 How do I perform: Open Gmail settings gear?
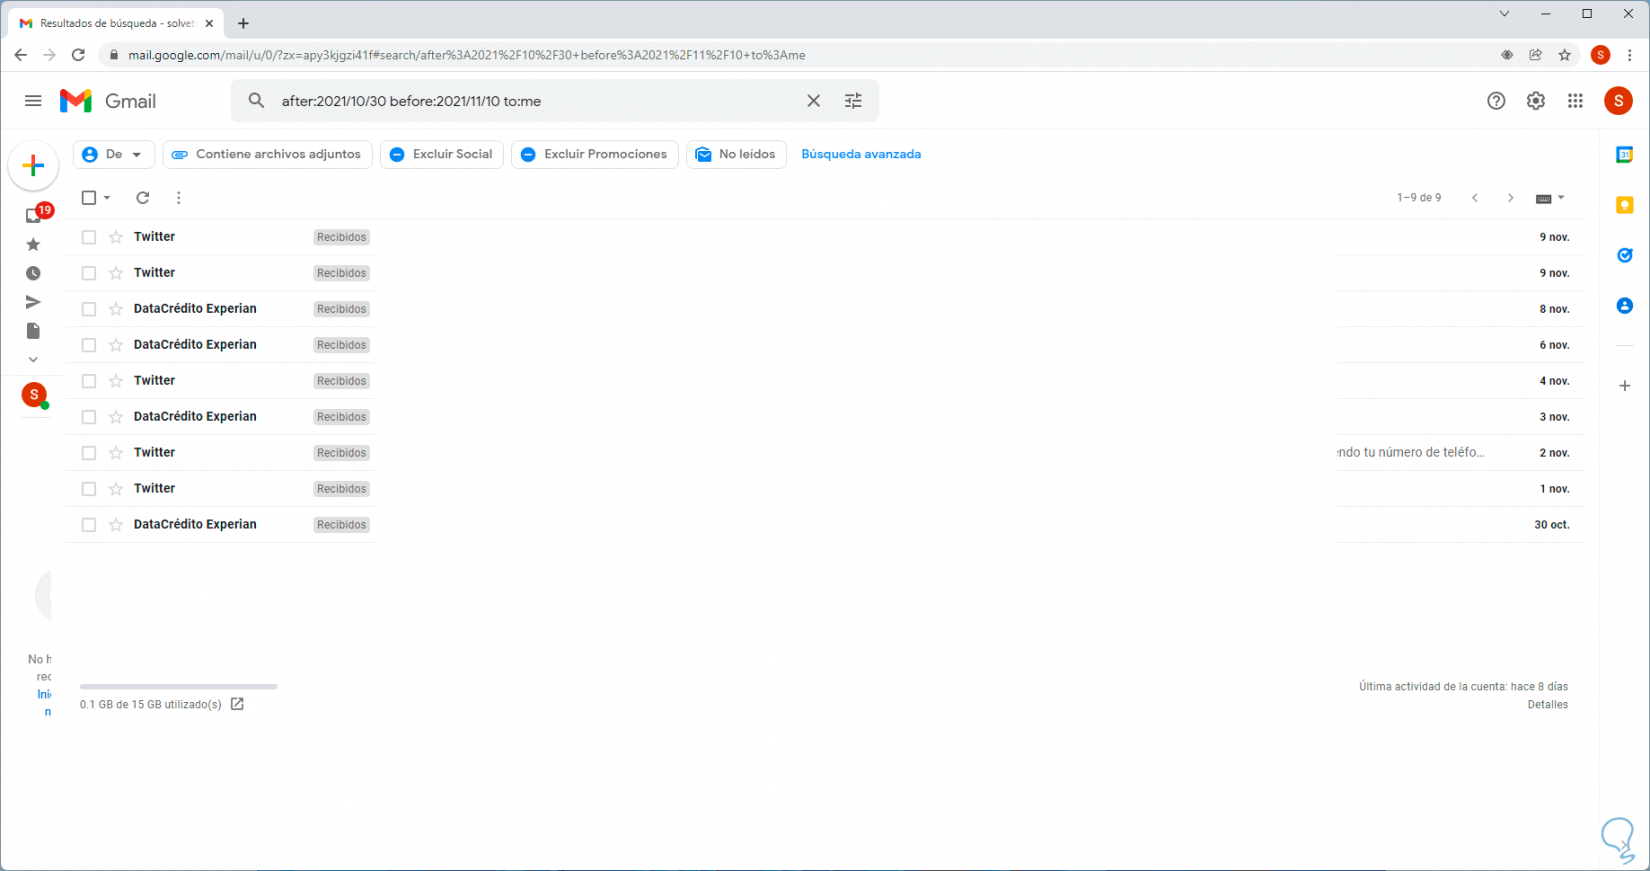click(x=1536, y=101)
